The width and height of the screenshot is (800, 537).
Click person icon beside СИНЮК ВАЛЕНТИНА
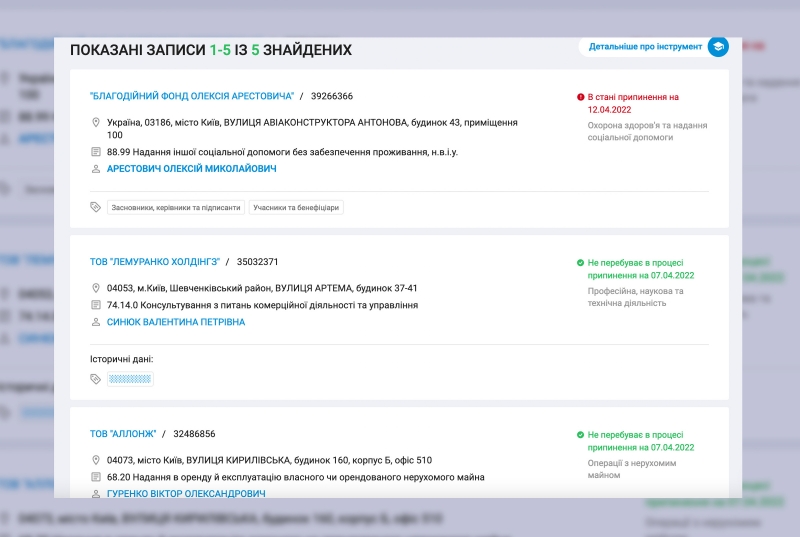click(x=95, y=322)
